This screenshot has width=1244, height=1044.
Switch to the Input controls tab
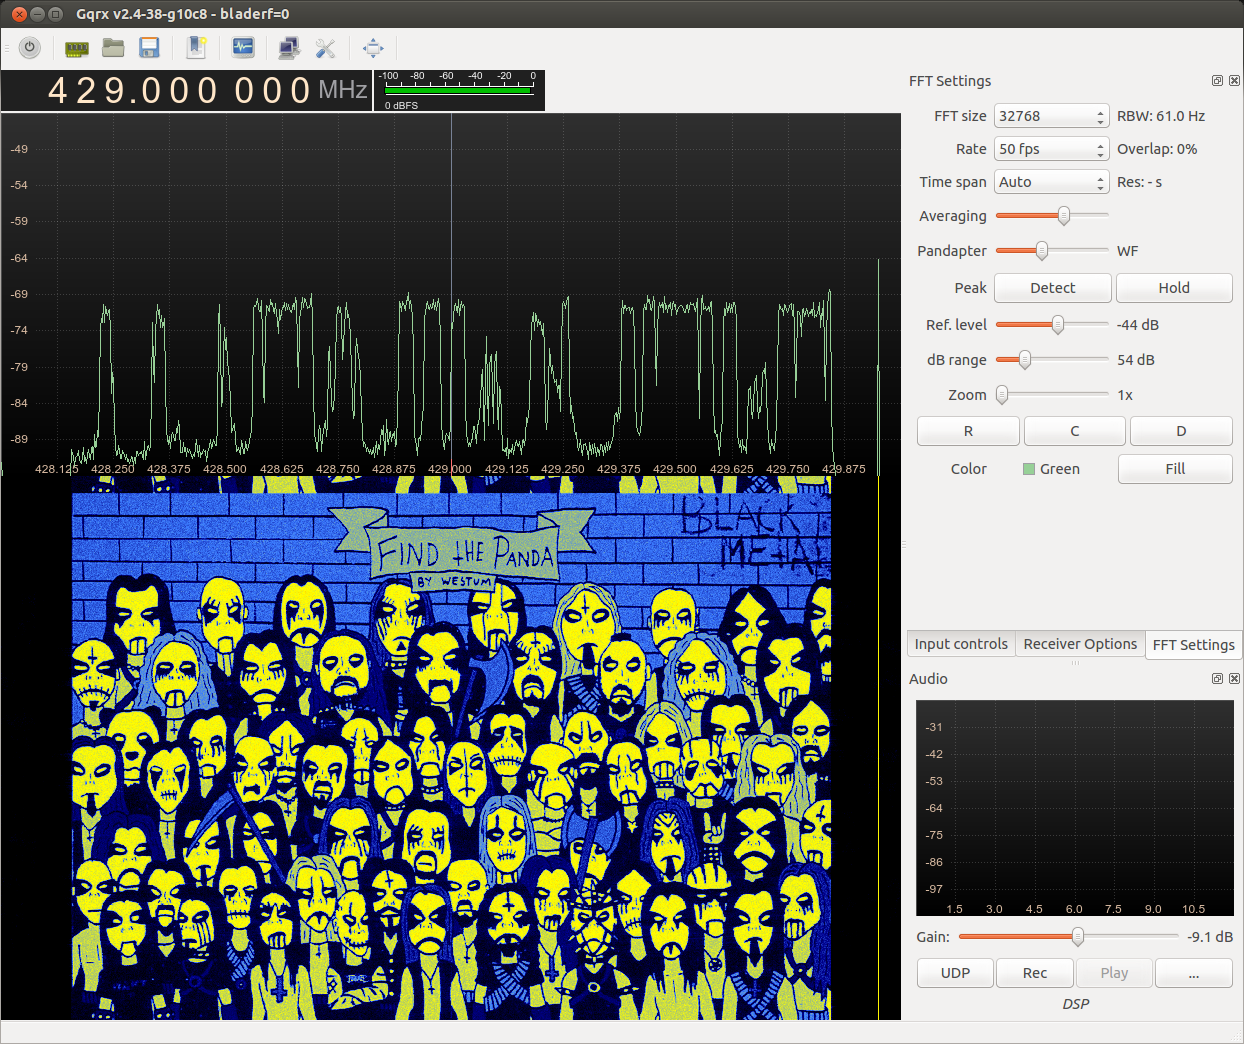[960, 644]
